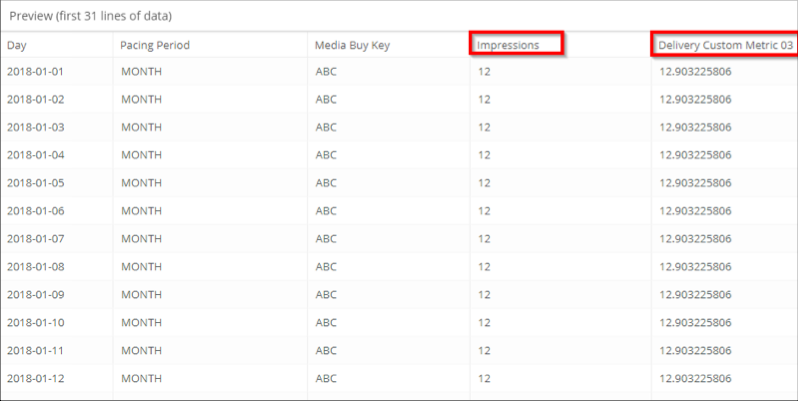Select the date cell 2018-01-10
Viewport: 798px width, 401px height.
pyautogui.click(x=36, y=323)
